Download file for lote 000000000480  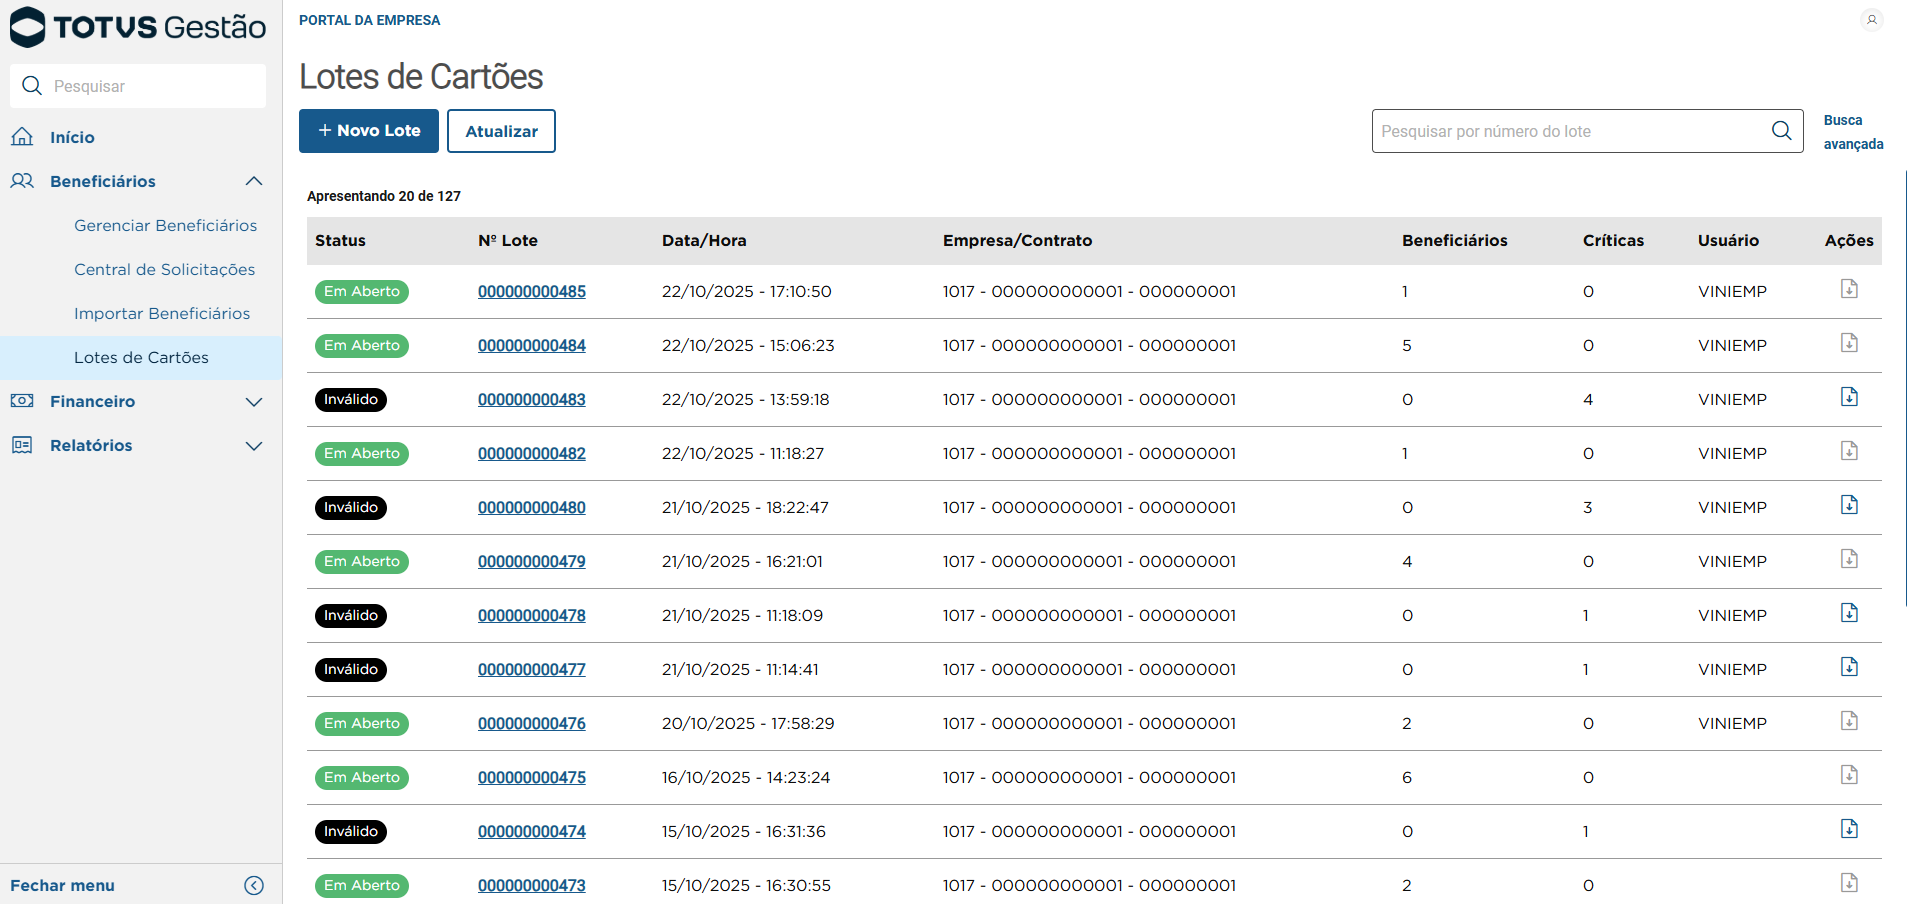coord(1849,505)
